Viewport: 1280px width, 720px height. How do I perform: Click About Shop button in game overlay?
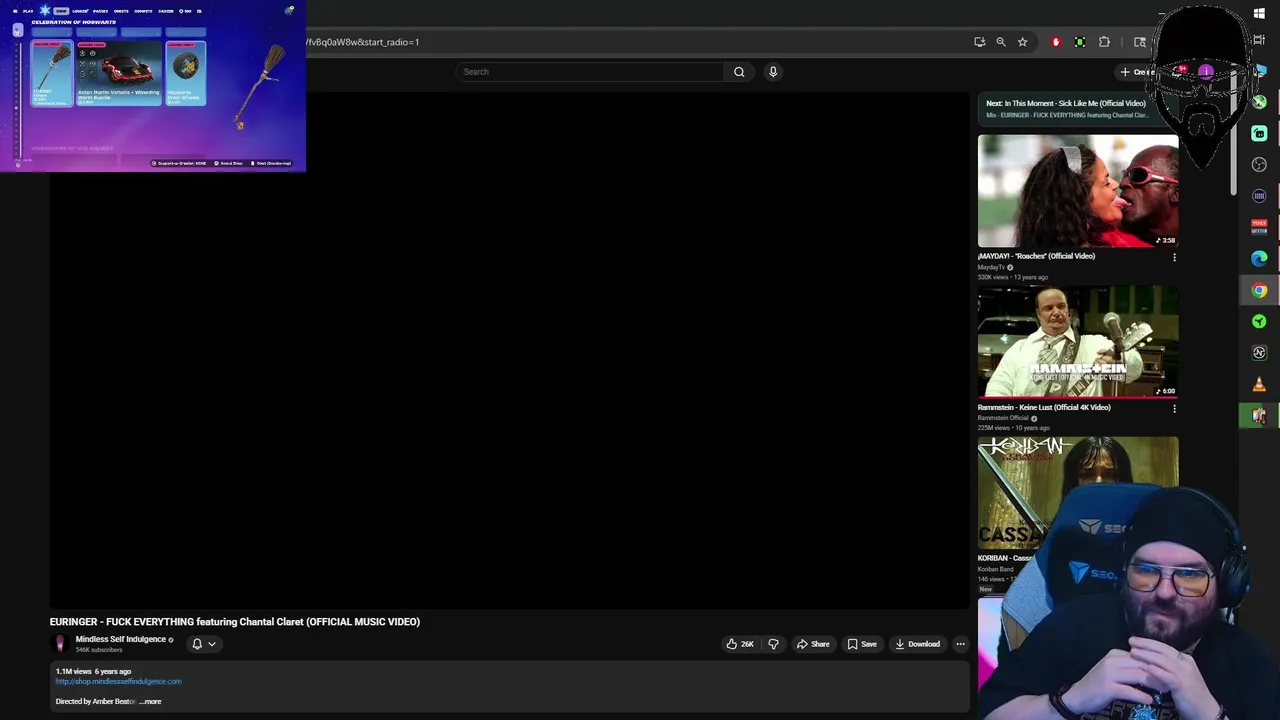point(229,163)
